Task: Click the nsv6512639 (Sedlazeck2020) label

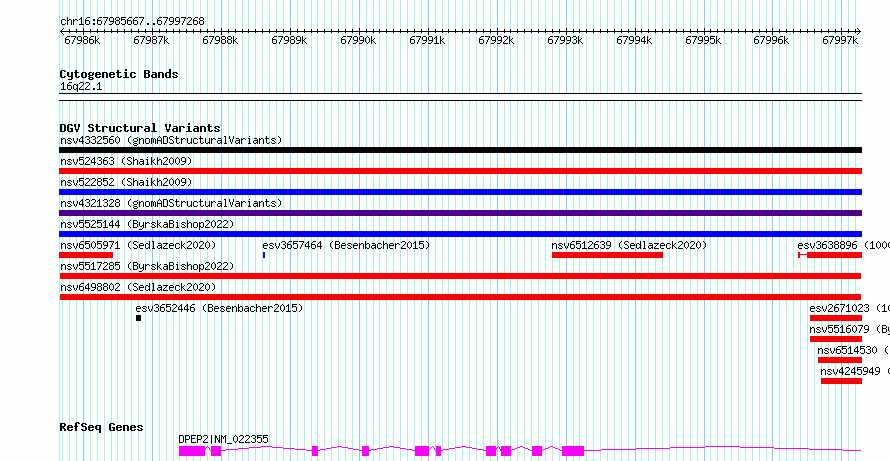Action: (x=629, y=245)
